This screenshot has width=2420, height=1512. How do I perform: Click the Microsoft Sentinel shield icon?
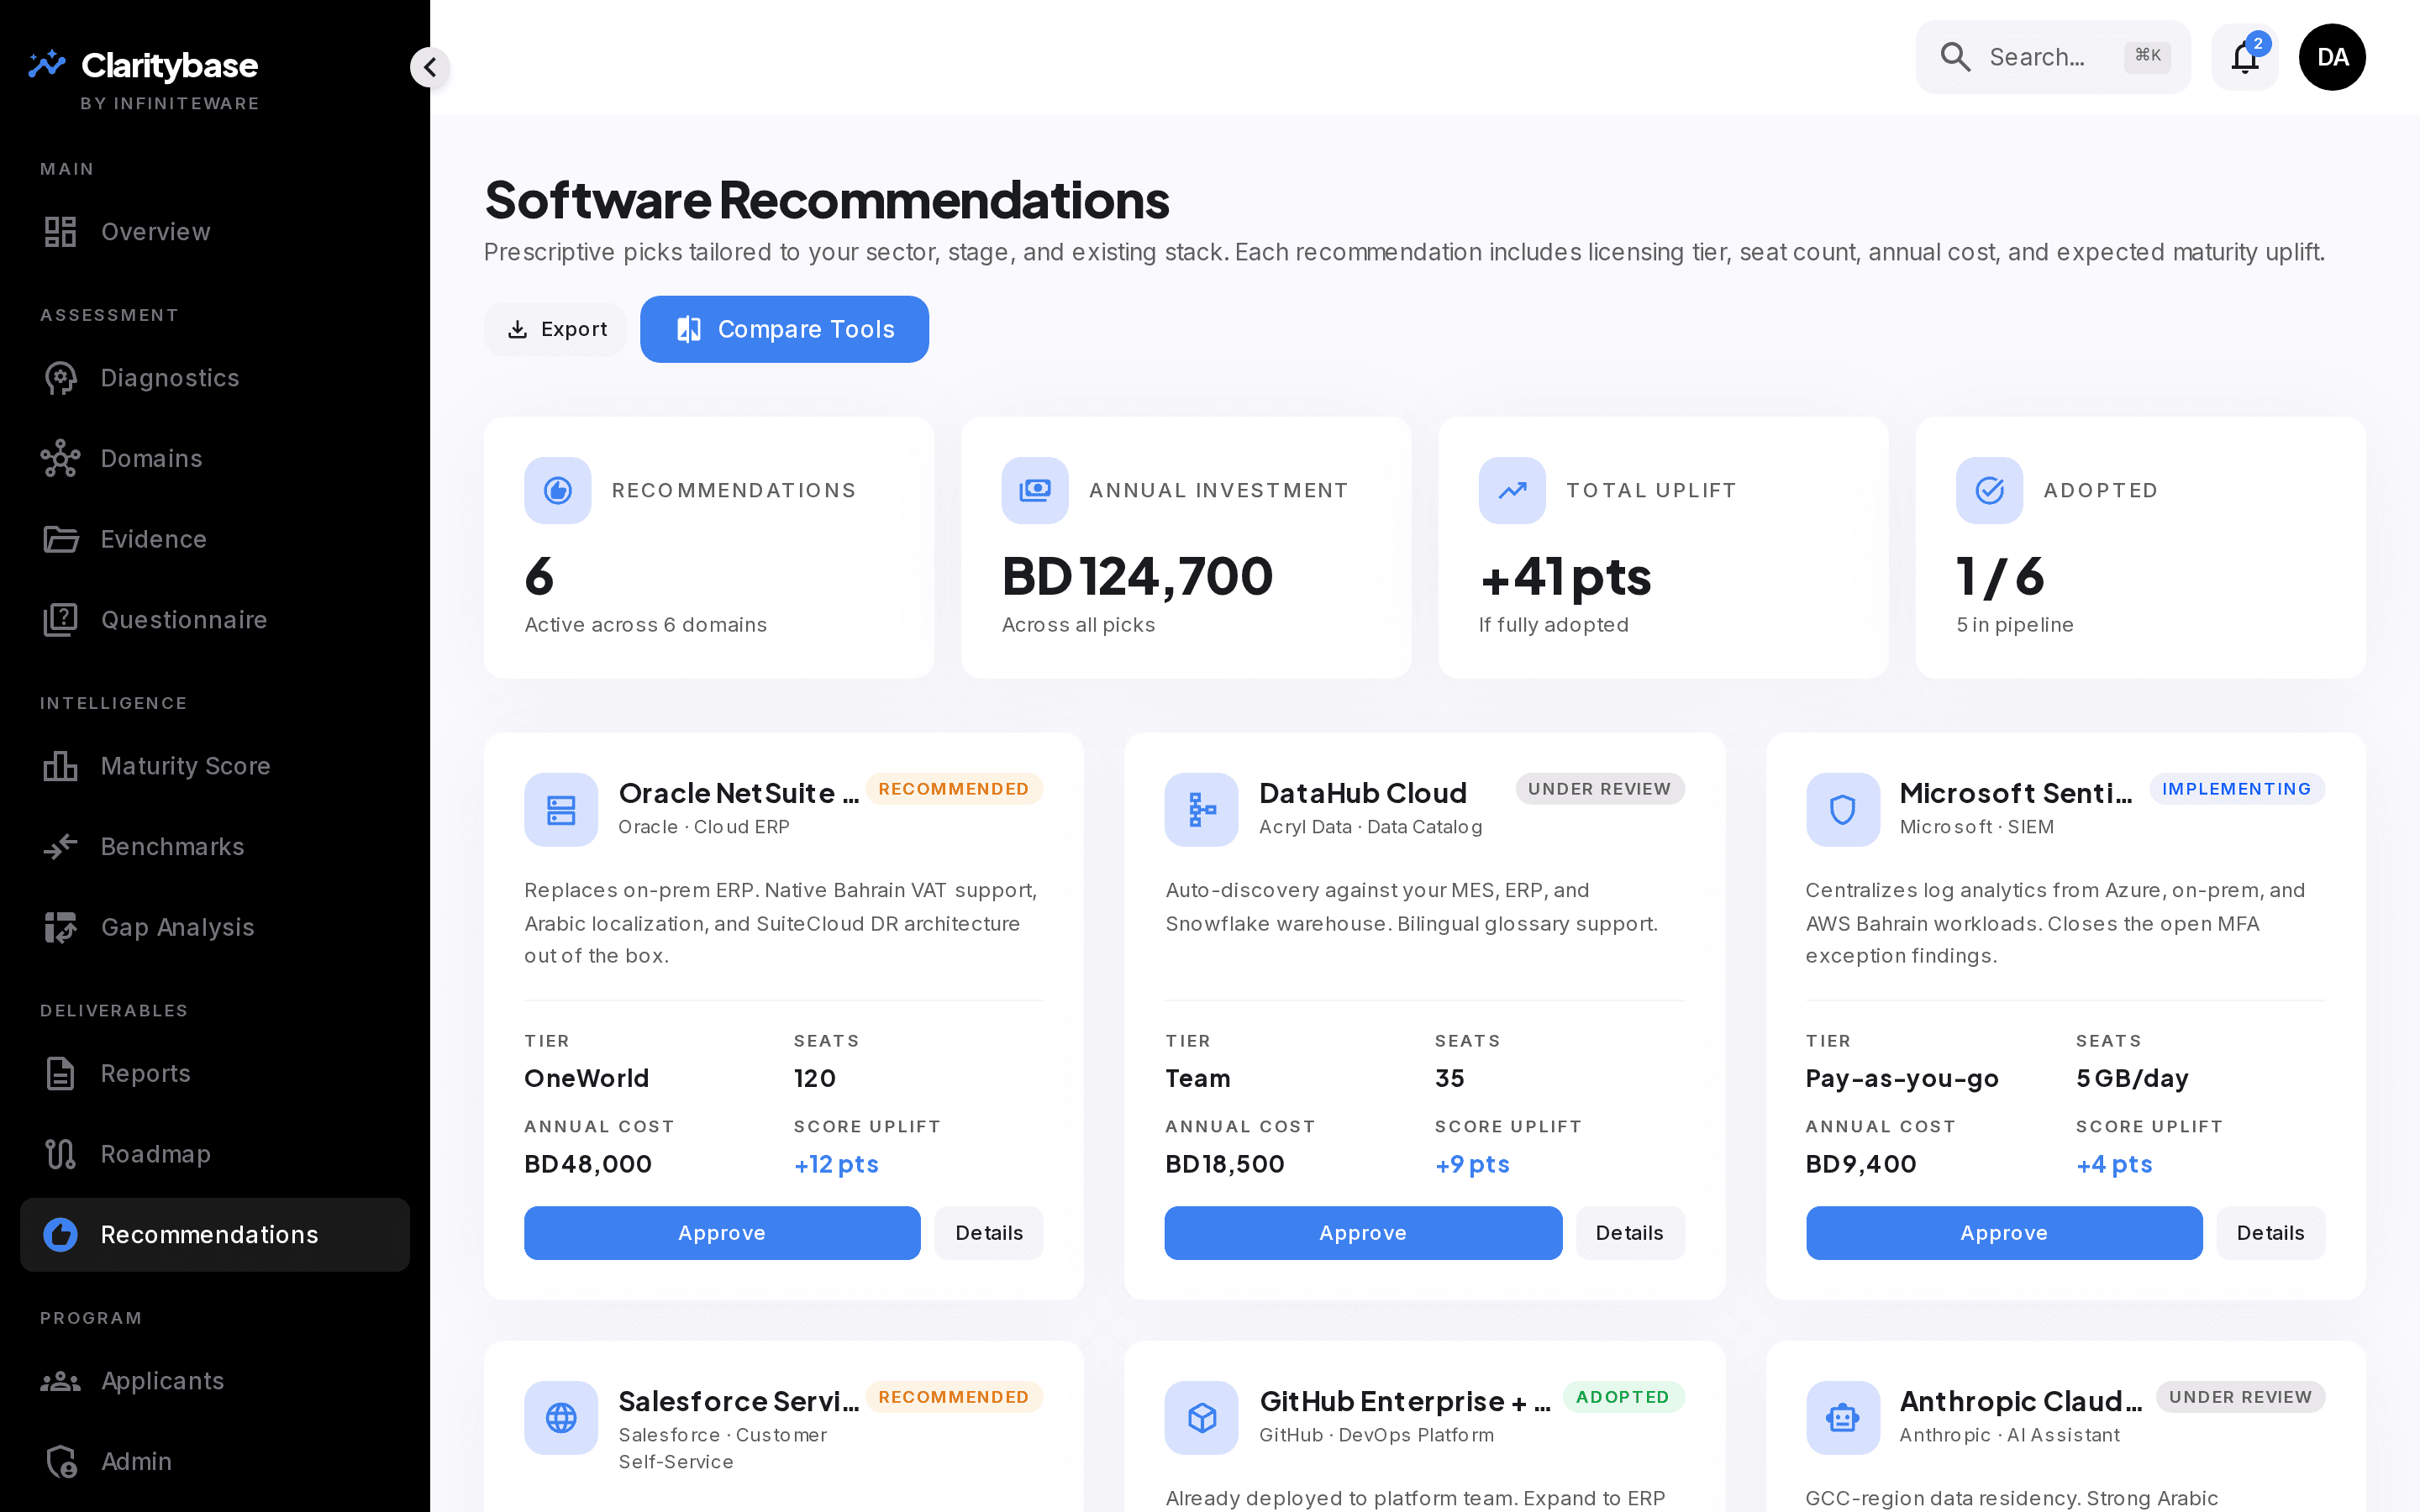coord(1842,810)
